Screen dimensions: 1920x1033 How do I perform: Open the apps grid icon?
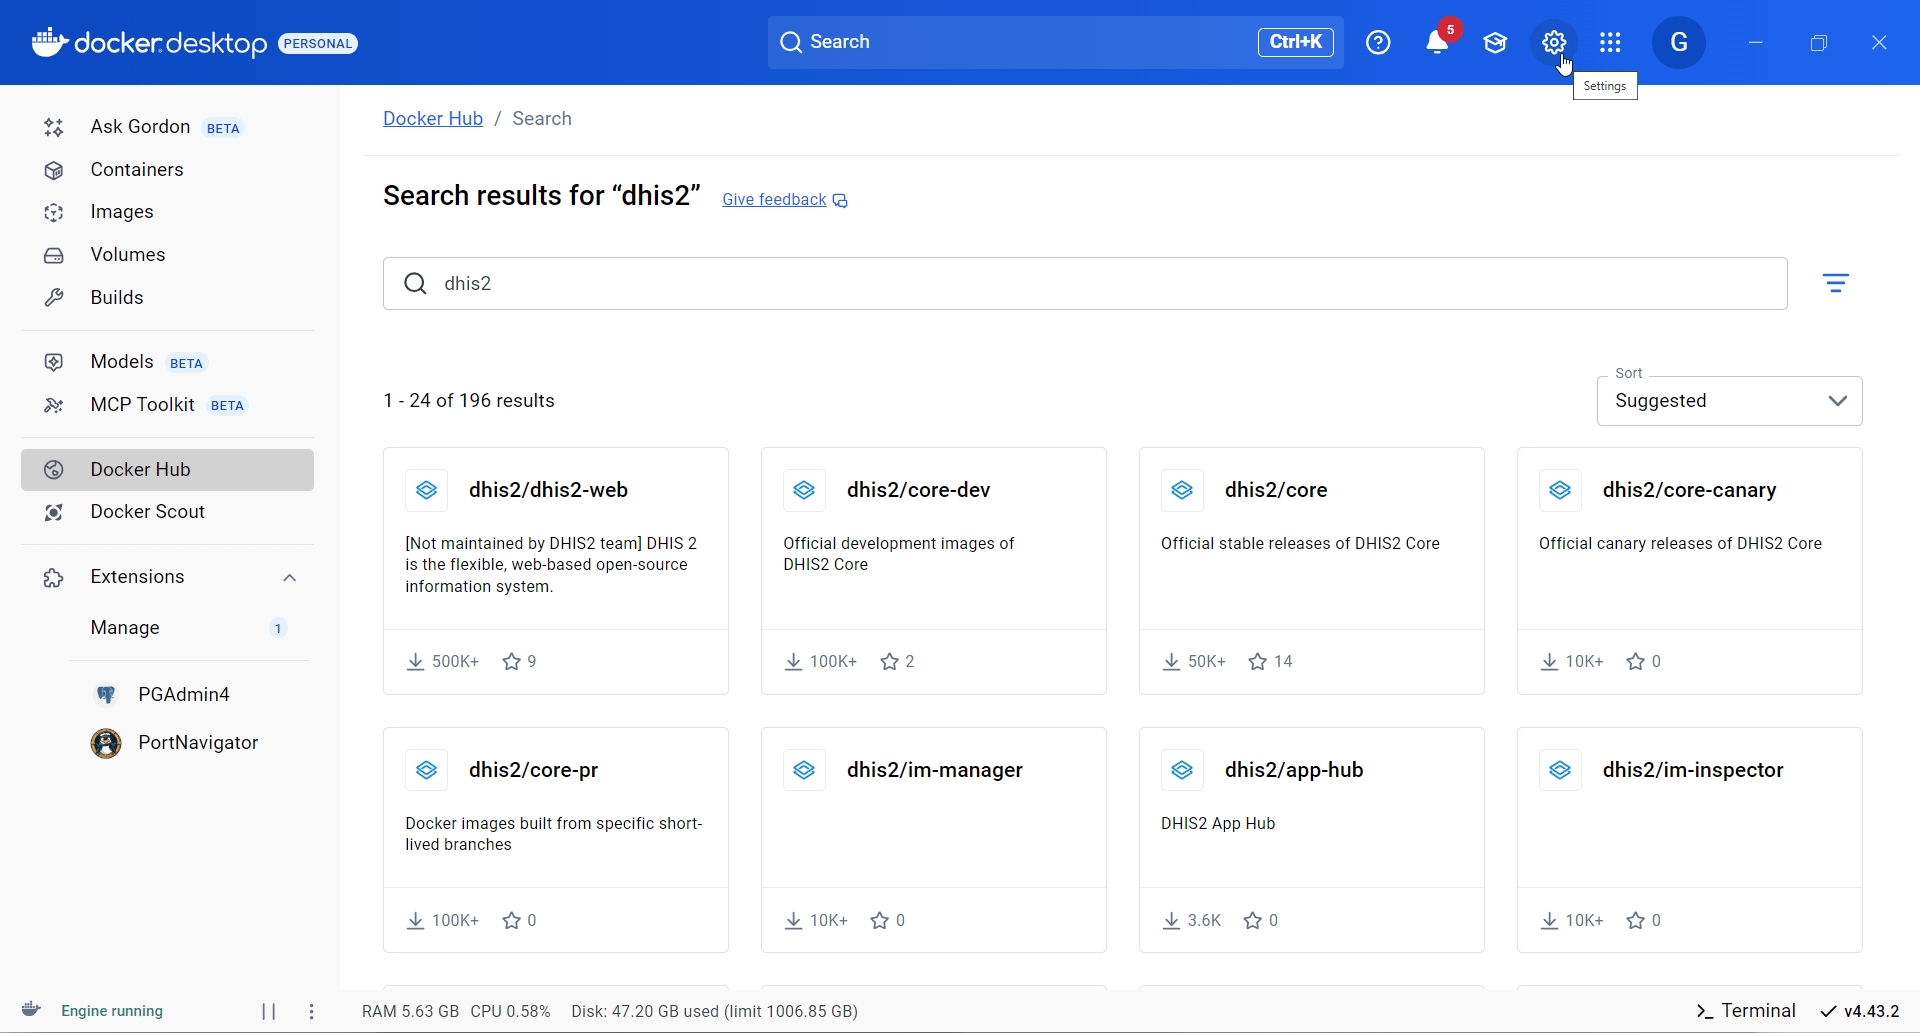click(x=1610, y=42)
